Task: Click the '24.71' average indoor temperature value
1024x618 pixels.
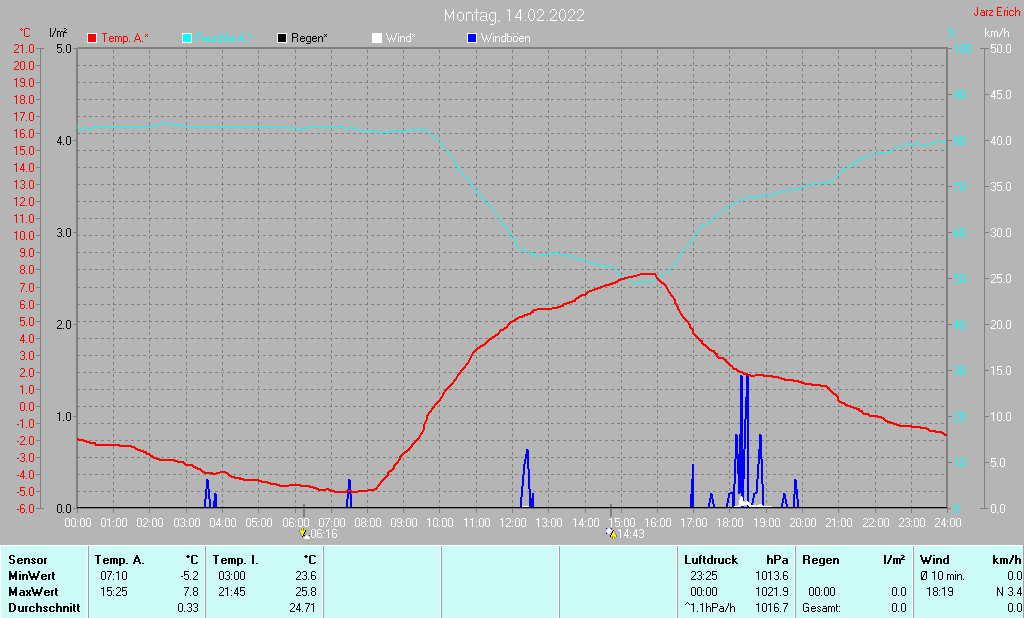Action: (x=303, y=608)
